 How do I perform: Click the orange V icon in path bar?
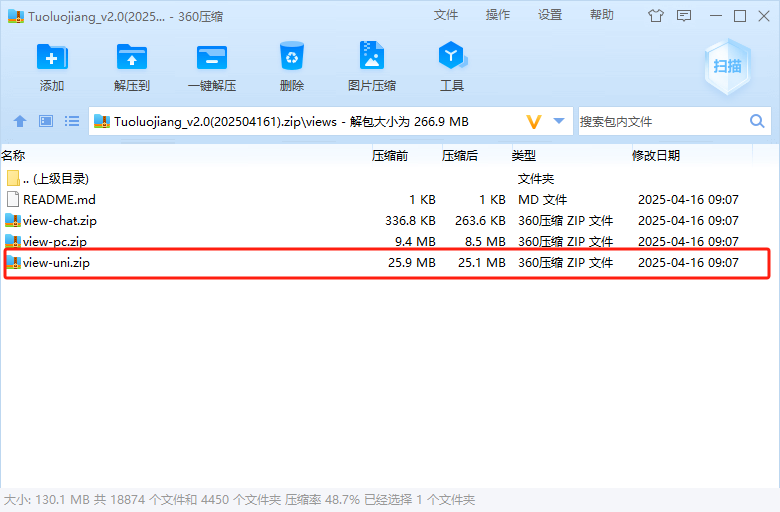[534, 121]
